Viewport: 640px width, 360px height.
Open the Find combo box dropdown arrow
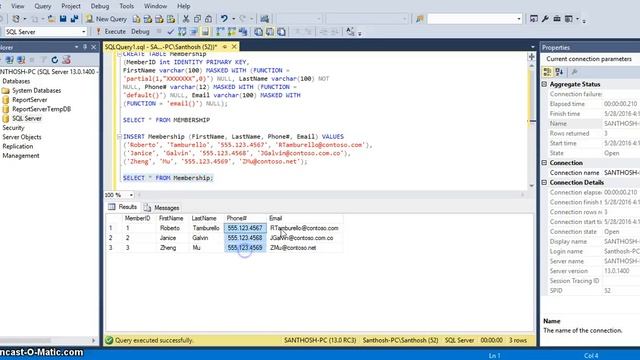pyautogui.click(x=519, y=19)
